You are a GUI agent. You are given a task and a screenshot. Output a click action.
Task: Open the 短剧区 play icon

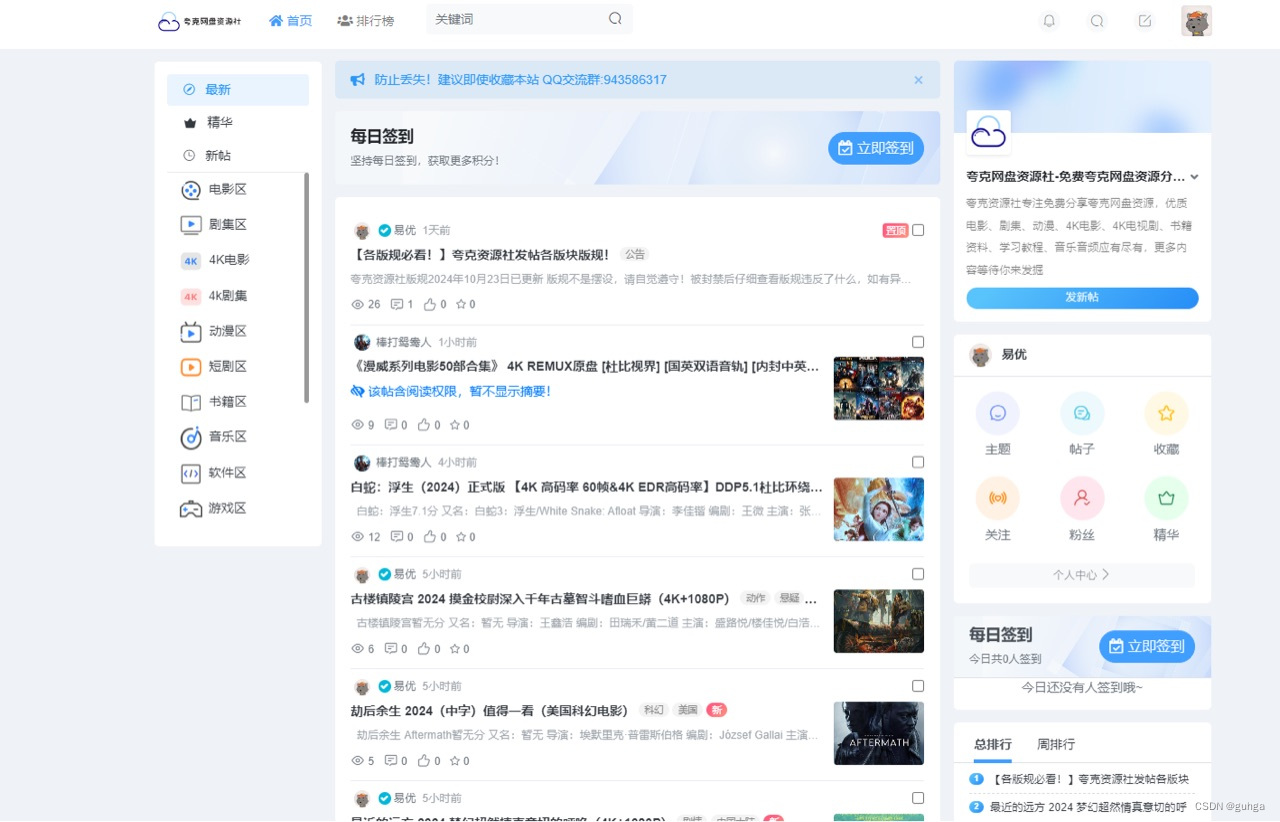[191, 367]
